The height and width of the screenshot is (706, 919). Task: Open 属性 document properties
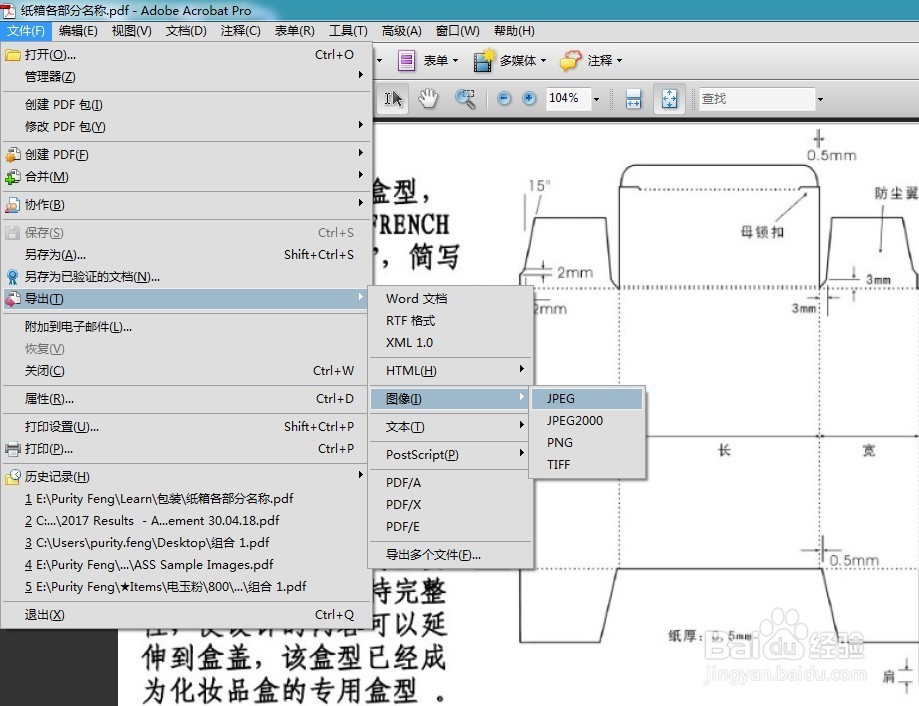[188, 399]
